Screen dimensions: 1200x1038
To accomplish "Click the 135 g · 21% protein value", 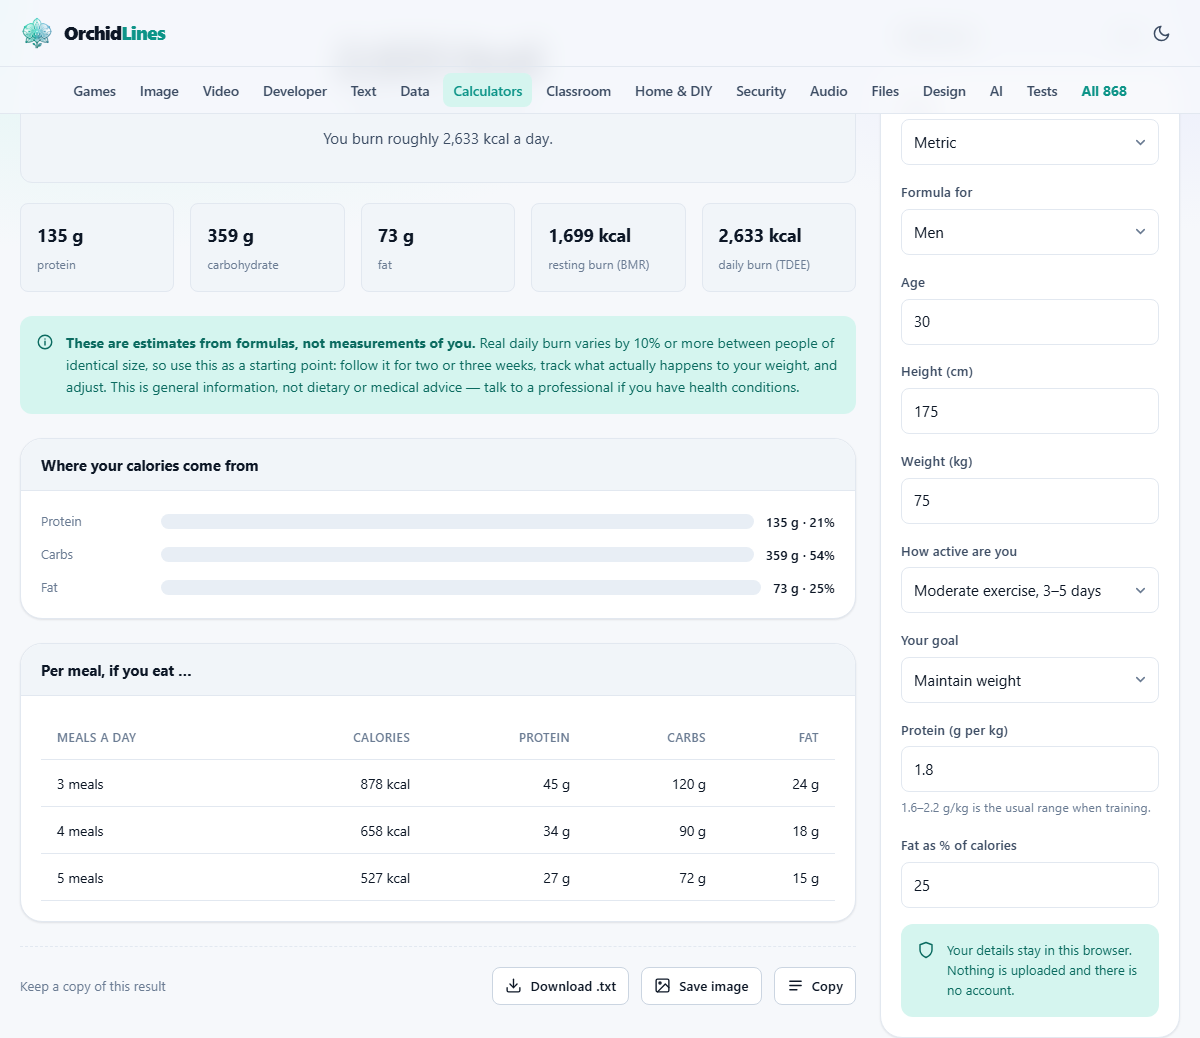I will coord(800,522).
